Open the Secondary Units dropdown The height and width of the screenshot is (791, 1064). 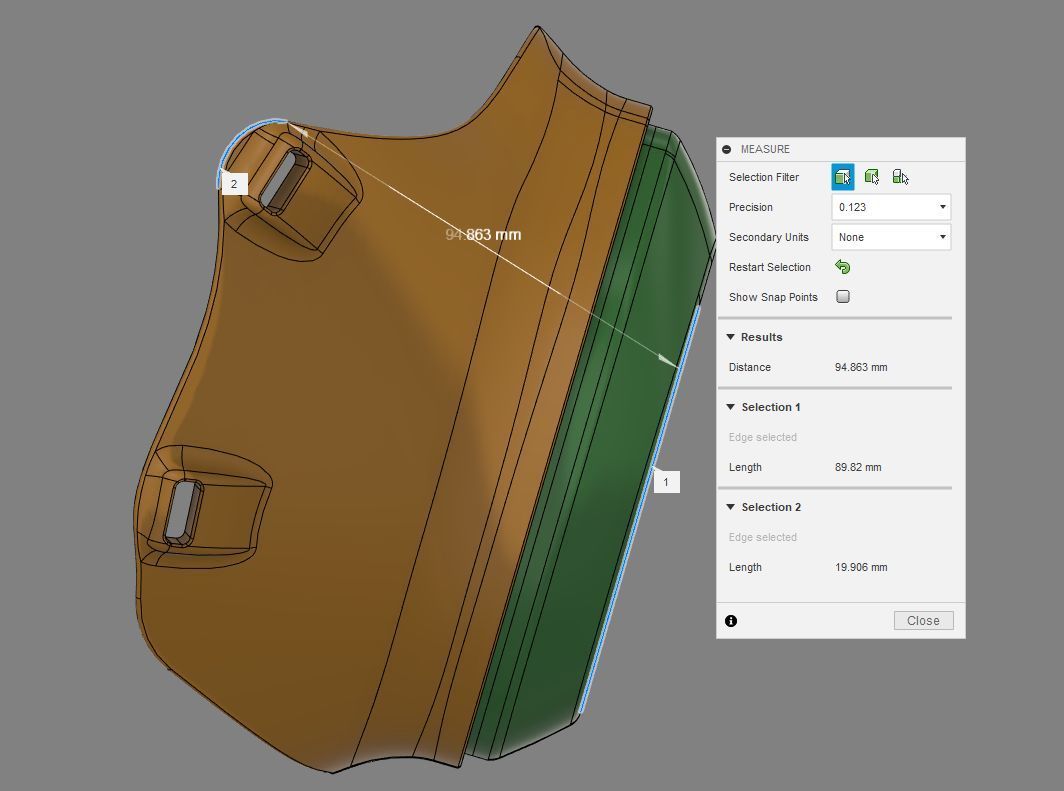click(891, 237)
